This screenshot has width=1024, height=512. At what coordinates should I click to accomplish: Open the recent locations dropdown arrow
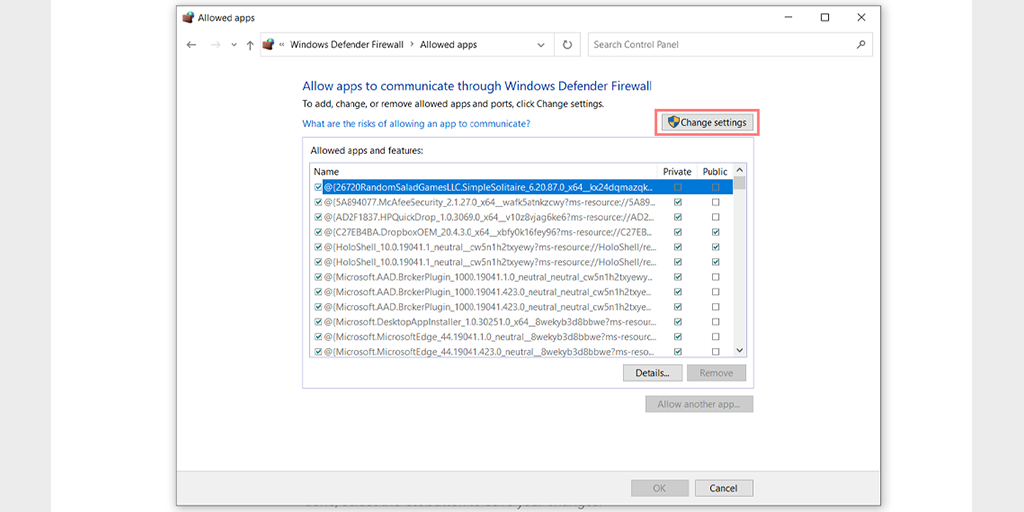(x=233, y=45)
